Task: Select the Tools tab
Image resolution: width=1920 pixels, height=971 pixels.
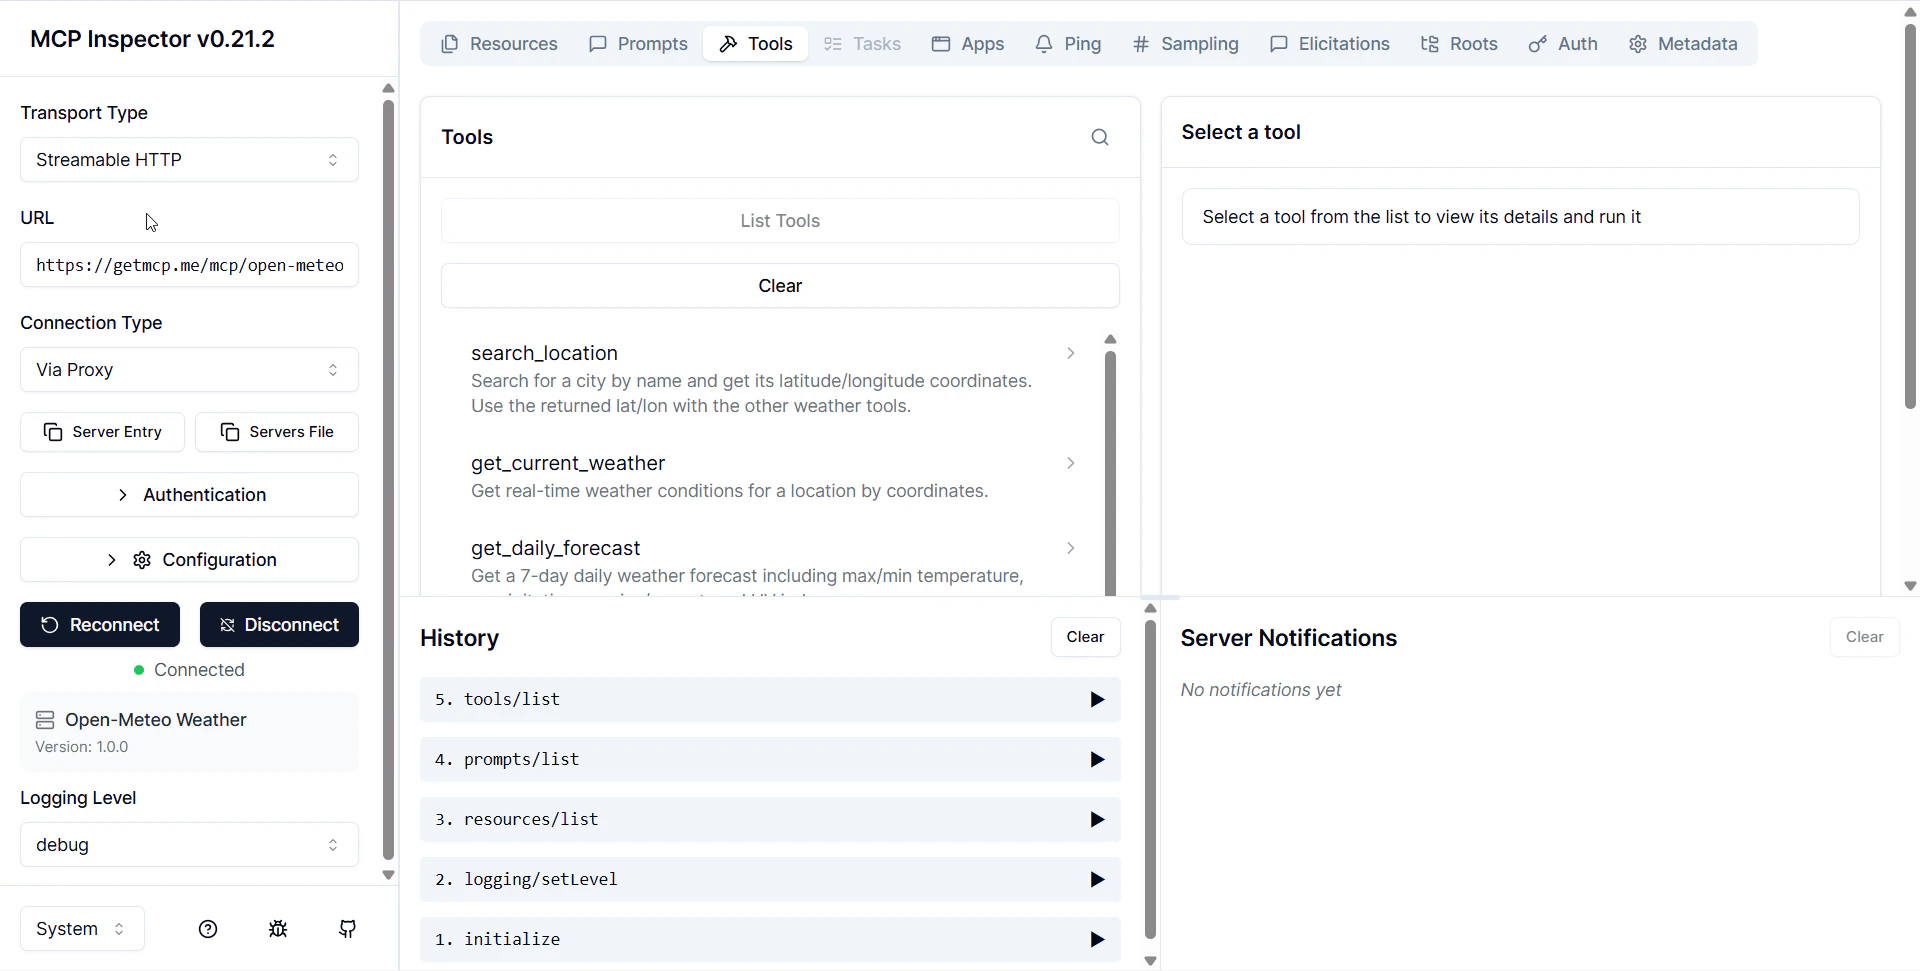Action: click(x=756, y=44)
